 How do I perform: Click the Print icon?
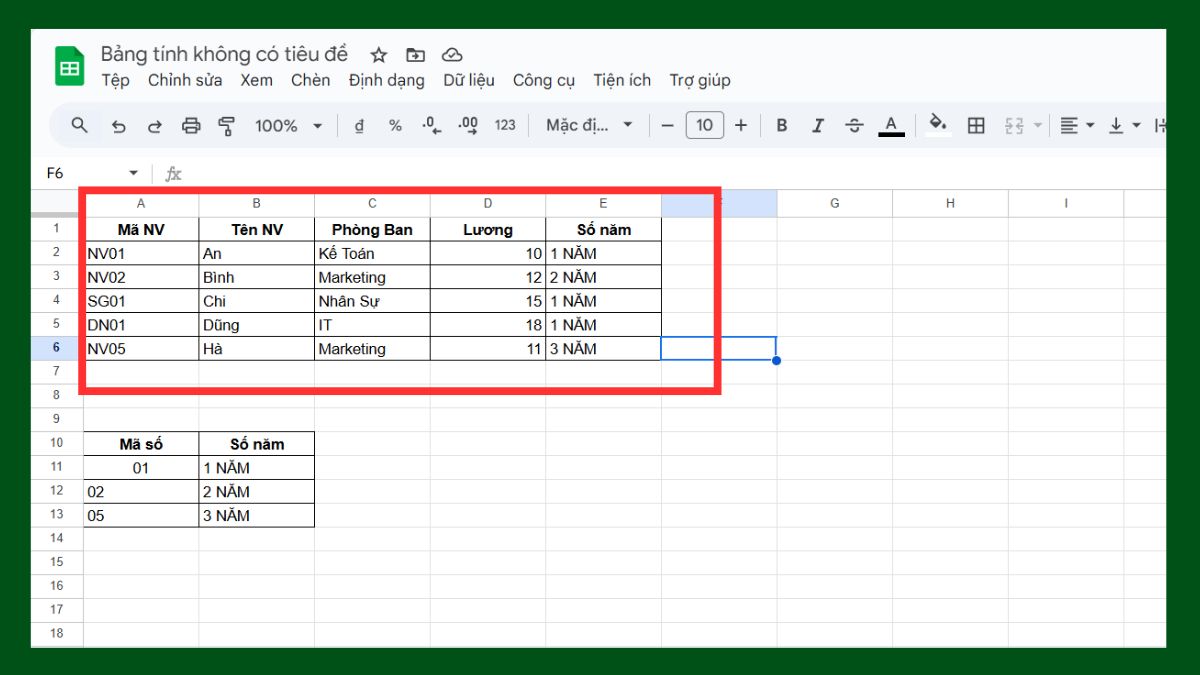tap(189, 125)
